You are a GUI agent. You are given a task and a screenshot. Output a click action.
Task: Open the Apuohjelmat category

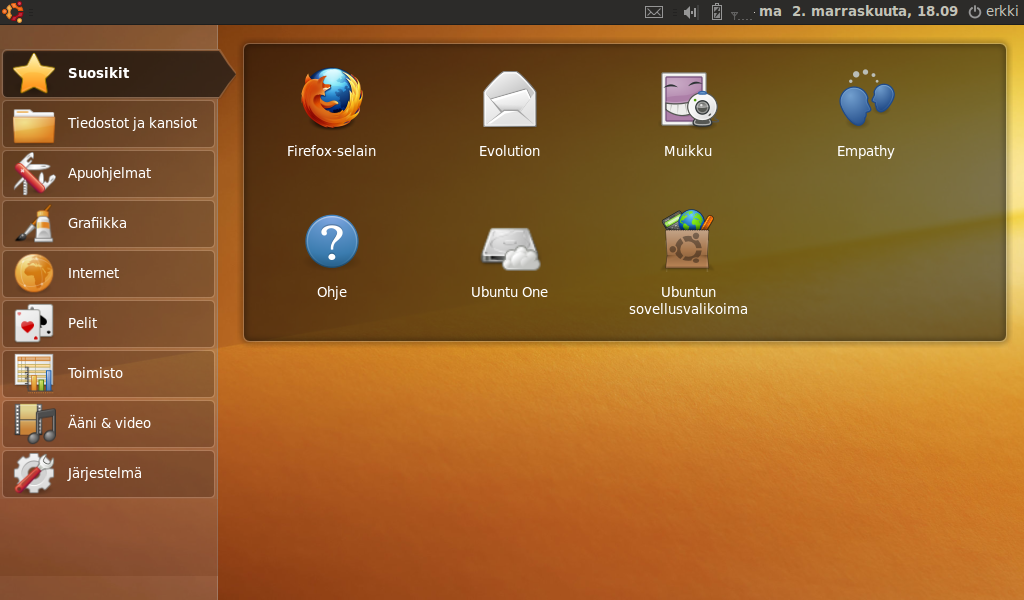pyautogui.click(x=108, y=173)
